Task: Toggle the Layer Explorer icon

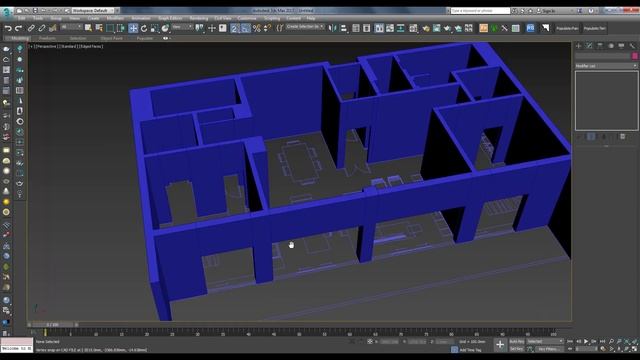Action: click(367, 28)
